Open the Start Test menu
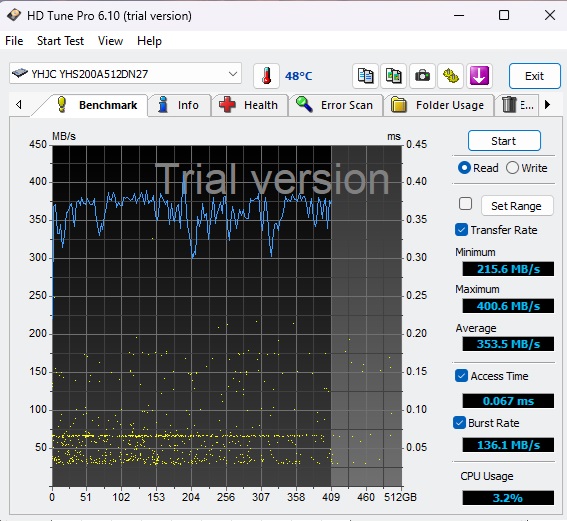The height and width of the screenshot is (521, 567). [60, 41]
